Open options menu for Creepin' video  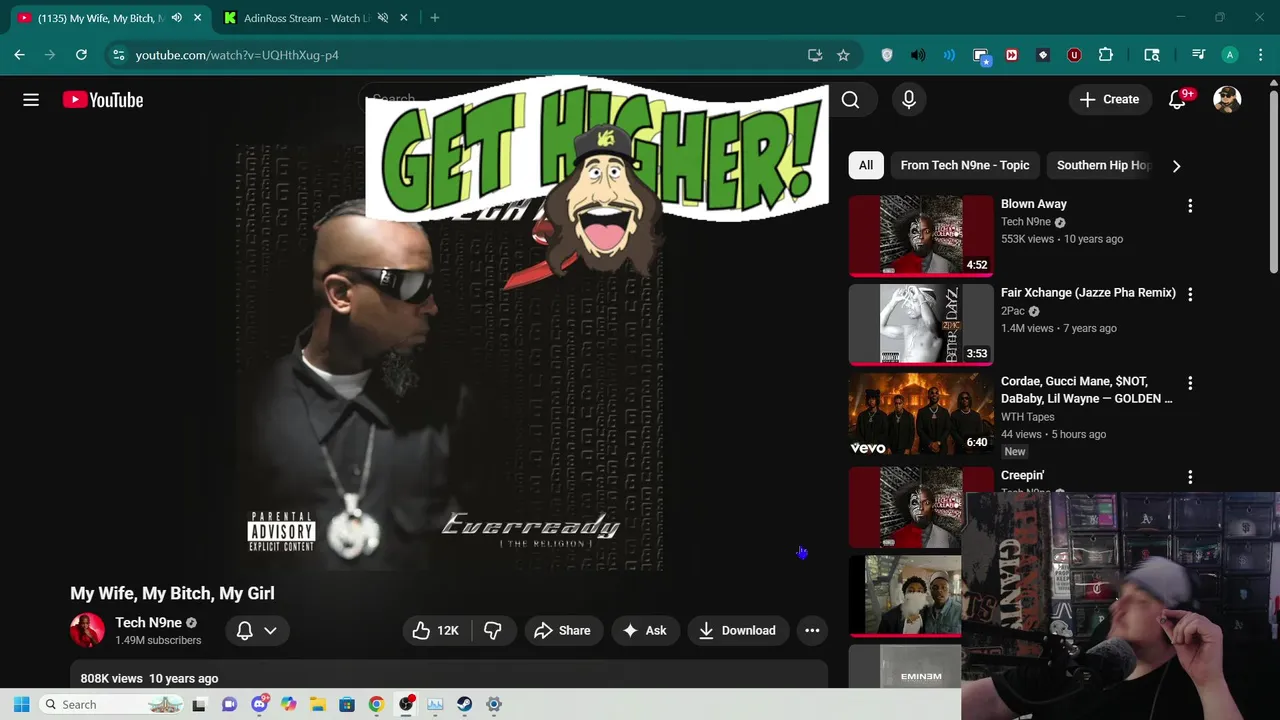(x=1190, y=478)
